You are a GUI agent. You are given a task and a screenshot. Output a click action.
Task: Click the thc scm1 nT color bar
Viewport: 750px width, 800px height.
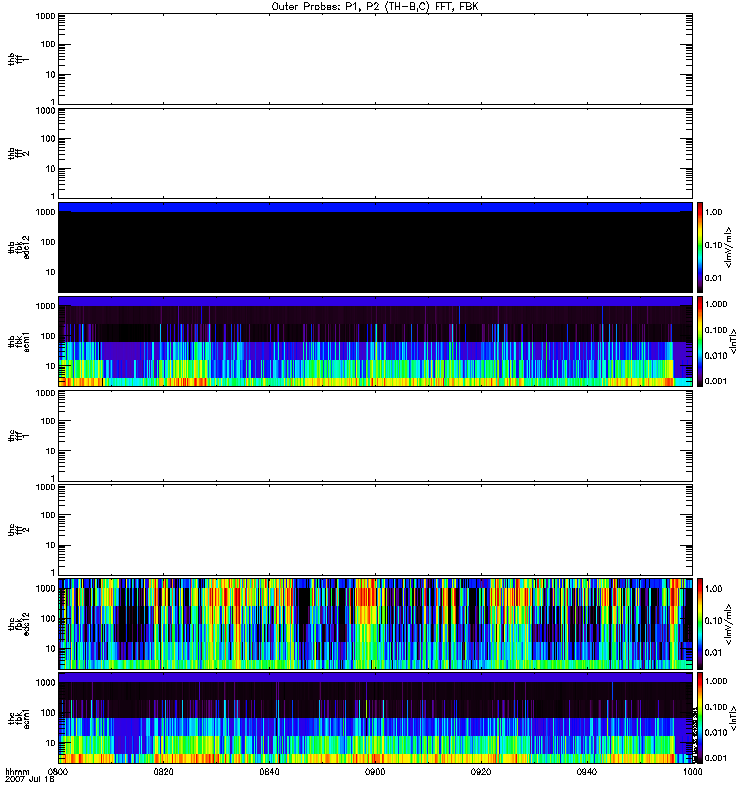700,717
